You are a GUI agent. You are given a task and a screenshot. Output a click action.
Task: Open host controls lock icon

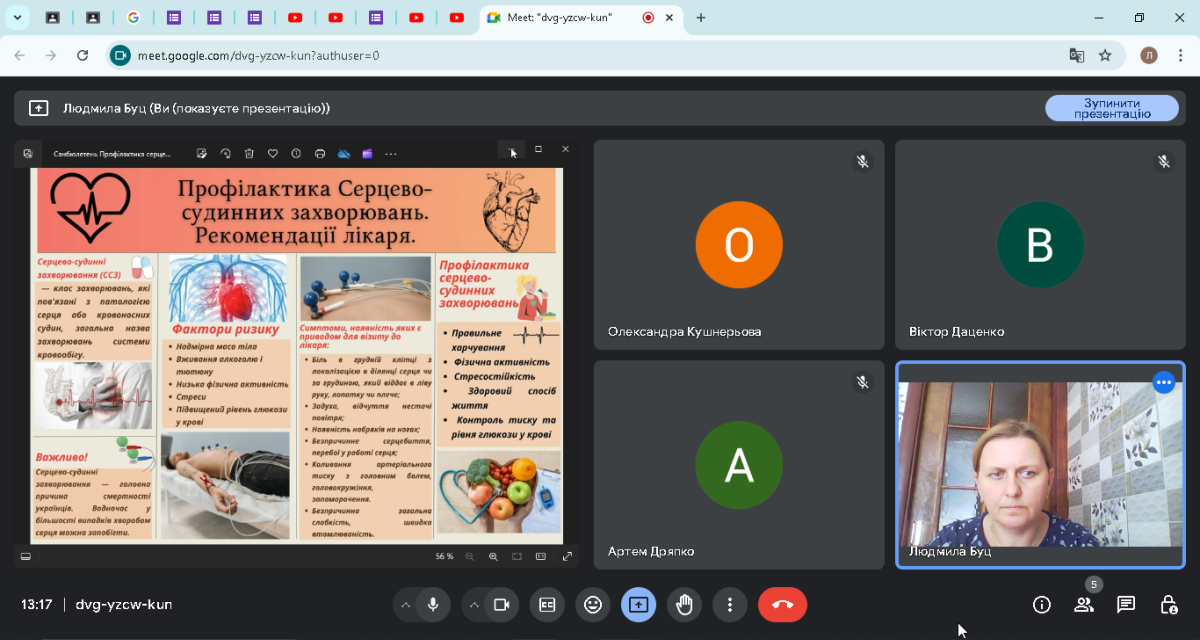(1168, 604)
